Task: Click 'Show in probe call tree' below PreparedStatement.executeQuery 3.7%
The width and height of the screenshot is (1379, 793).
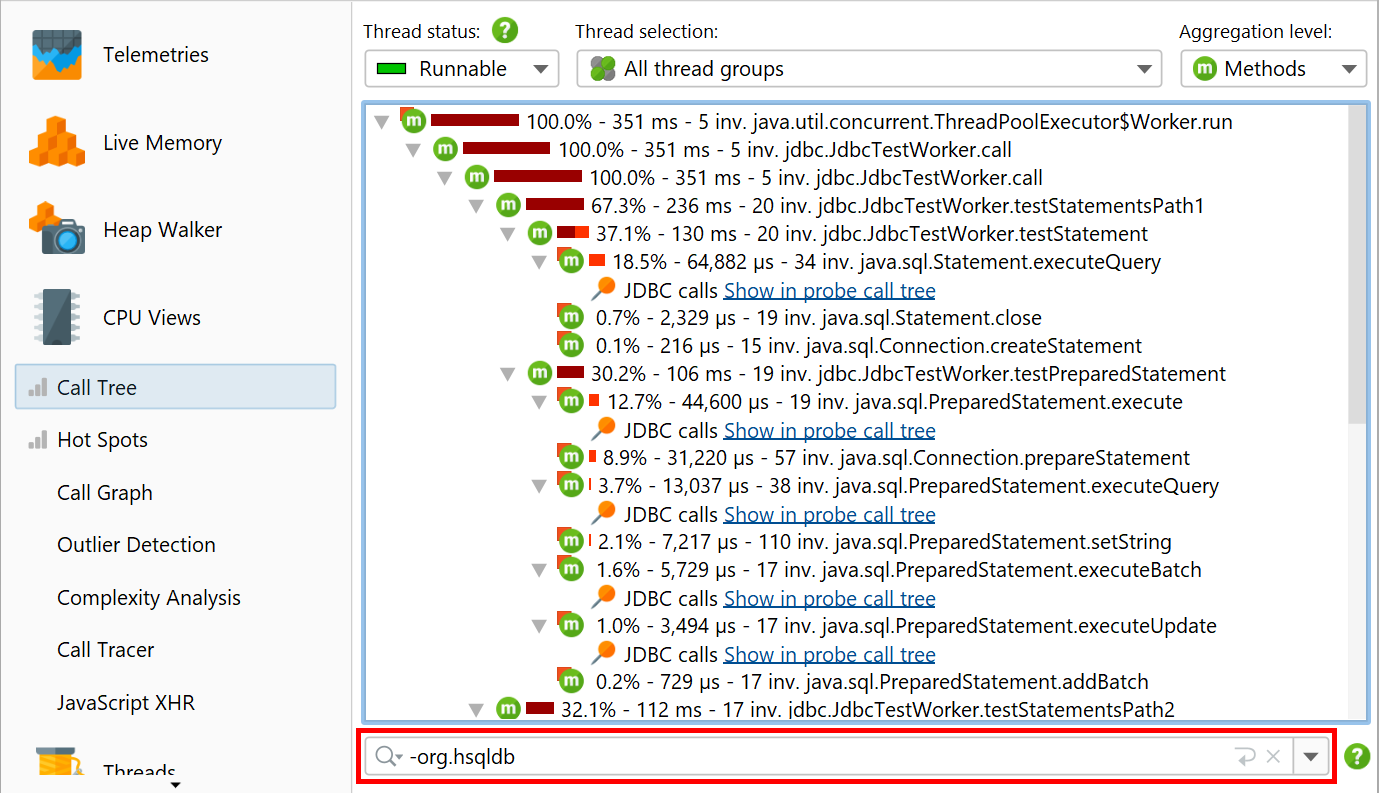Action: pyautogui.click(x=829, y=515)
